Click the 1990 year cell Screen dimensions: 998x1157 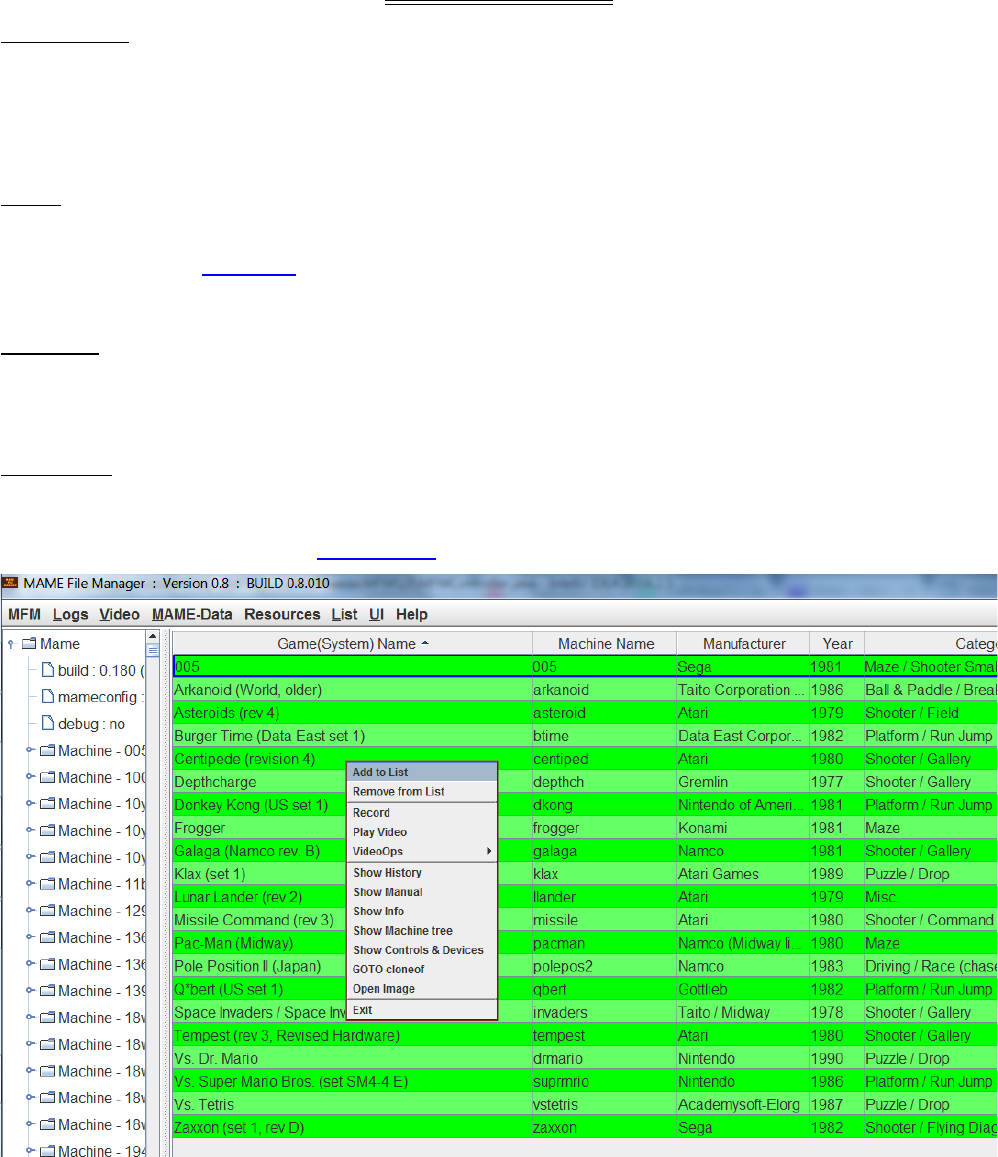(836, 1059)
